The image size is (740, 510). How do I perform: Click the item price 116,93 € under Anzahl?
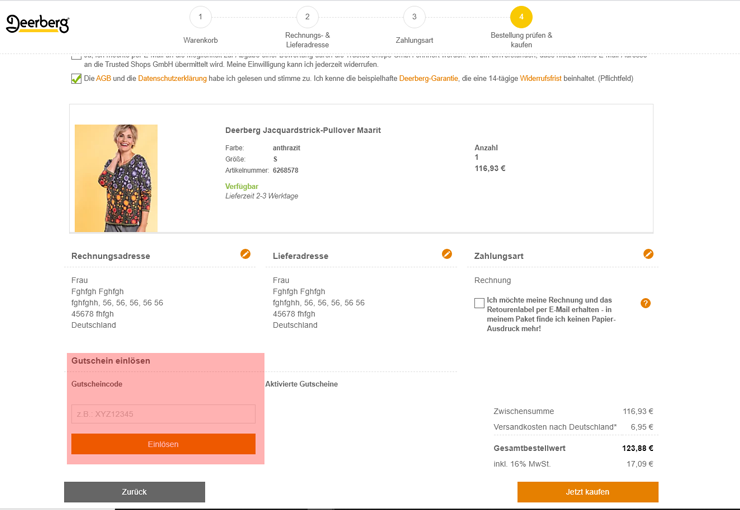point(490,168)
